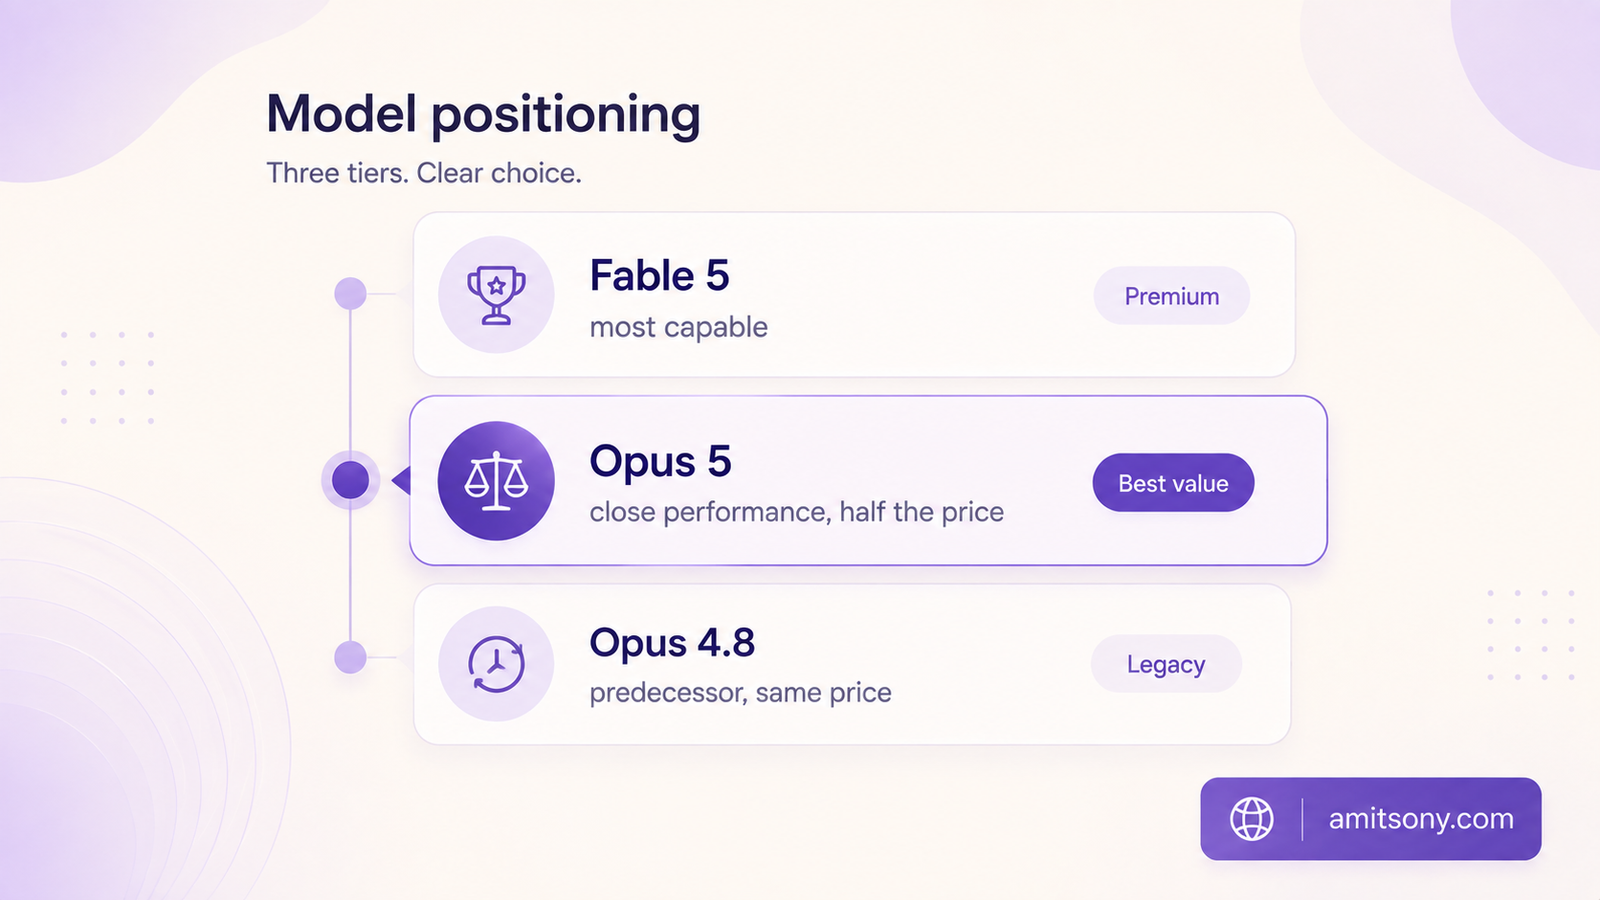Click the Model positioning heading
Viewport: 1600px width, 900px height.
pos(483,114)
